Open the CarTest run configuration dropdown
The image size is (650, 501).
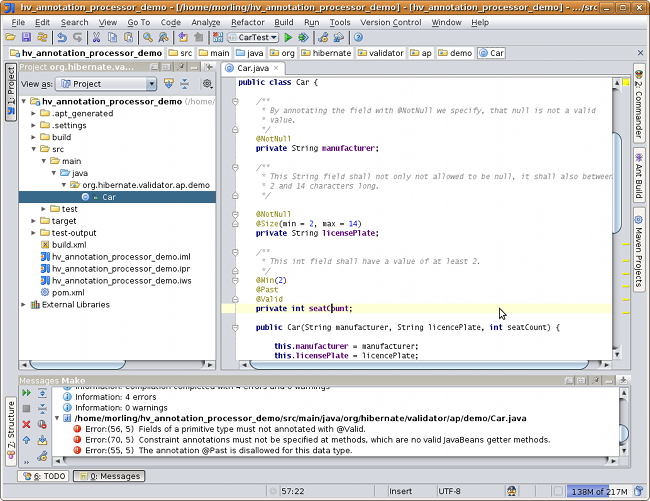(252, 37)
